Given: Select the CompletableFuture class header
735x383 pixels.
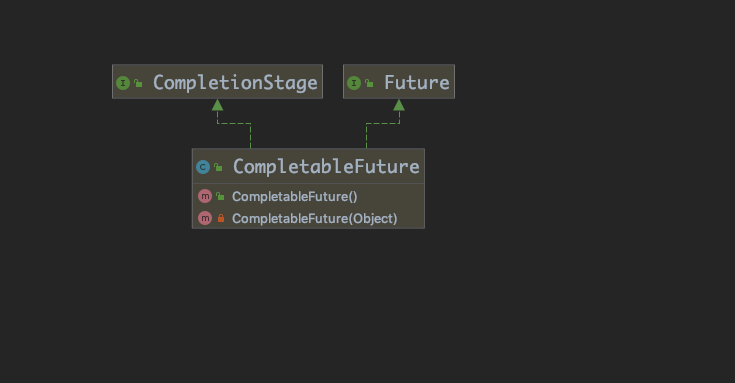Looking at the screenshot, I should pyautogui.click(x=308, y=166).
